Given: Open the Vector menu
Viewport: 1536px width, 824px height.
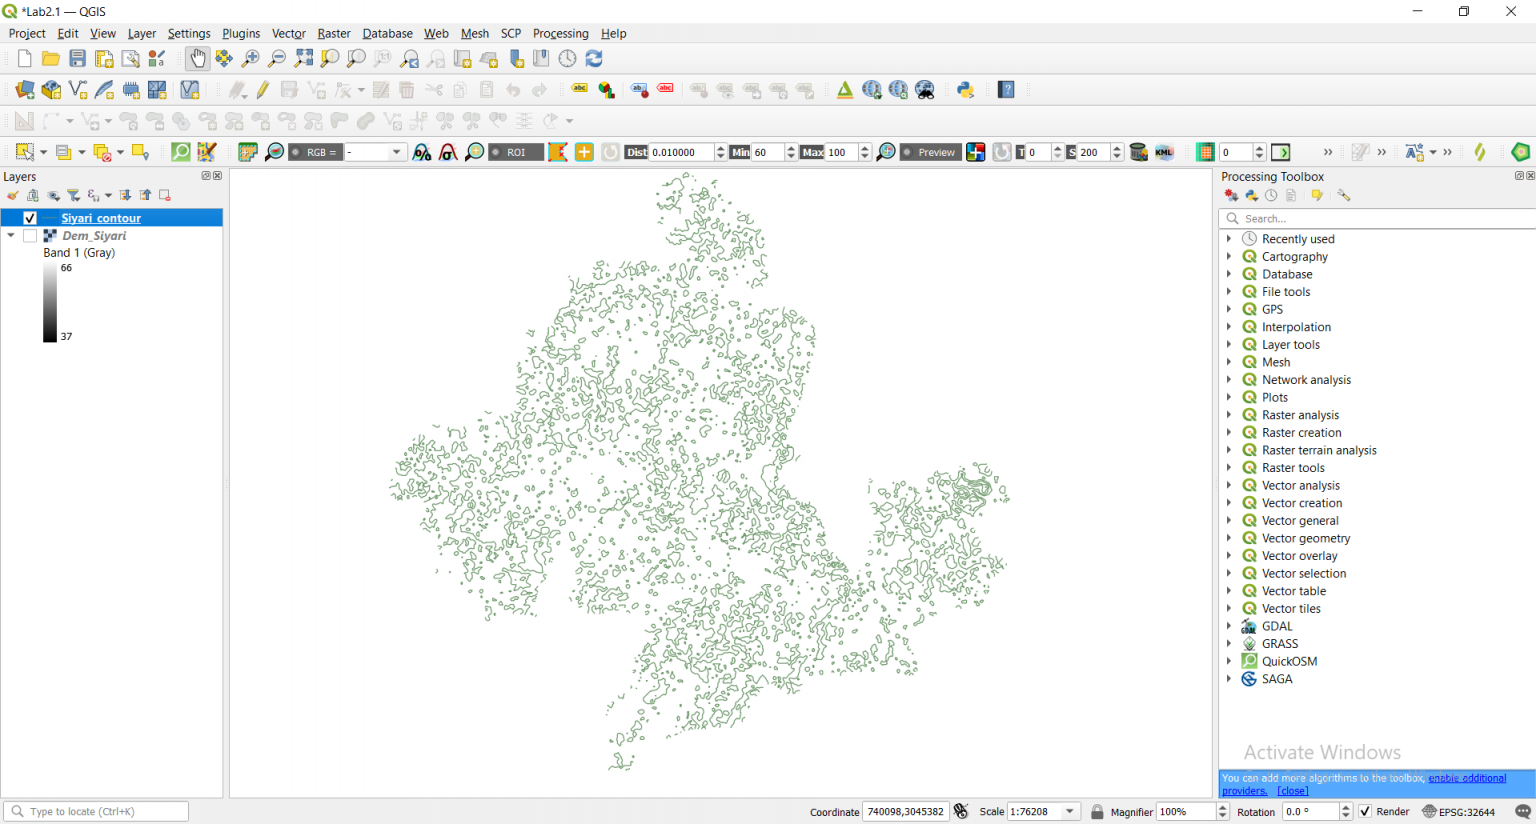Looking at the screenshot, I should pos(288,33).
